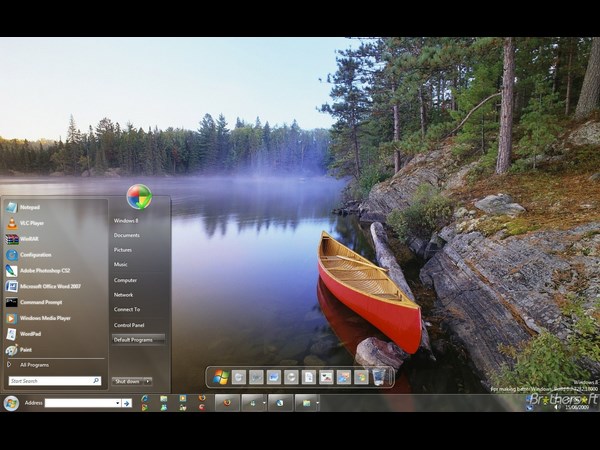Click the Go arrow beside Address bar
Screen dimensions: 600x450
coord(127,403)
